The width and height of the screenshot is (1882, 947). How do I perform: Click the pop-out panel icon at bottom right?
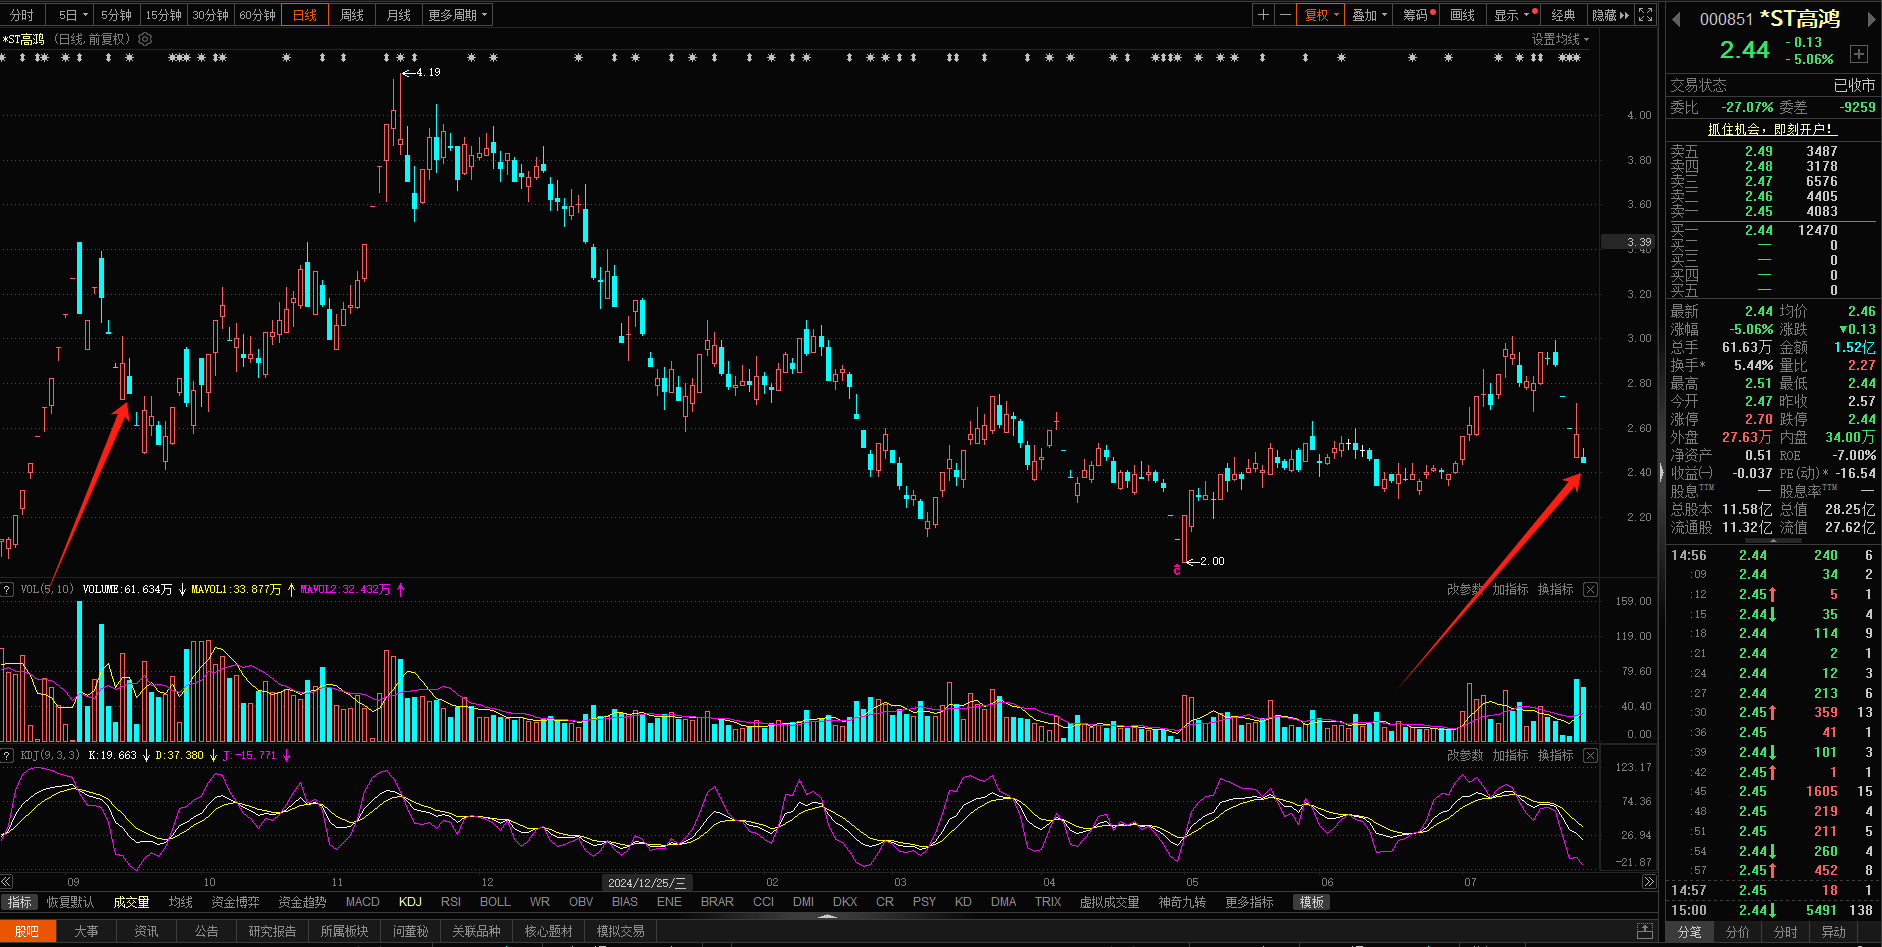(1644, 931)
